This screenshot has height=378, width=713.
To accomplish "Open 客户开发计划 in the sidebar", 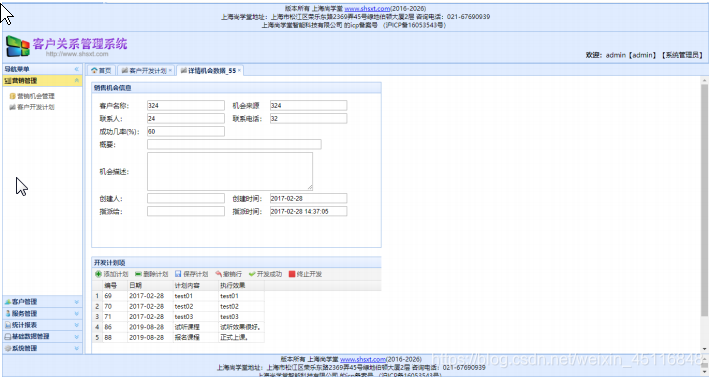I will (x=36, y=107).
